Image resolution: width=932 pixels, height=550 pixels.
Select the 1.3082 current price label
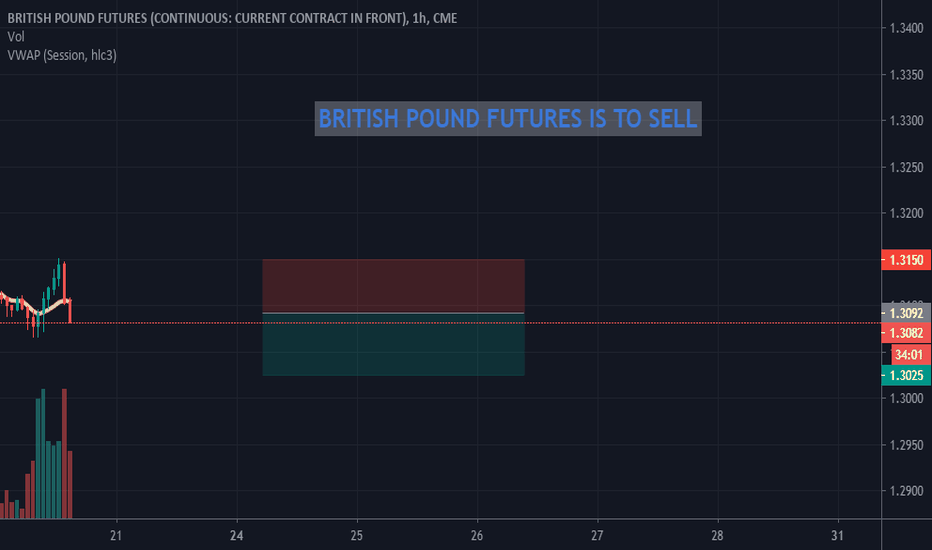(906, 333)
